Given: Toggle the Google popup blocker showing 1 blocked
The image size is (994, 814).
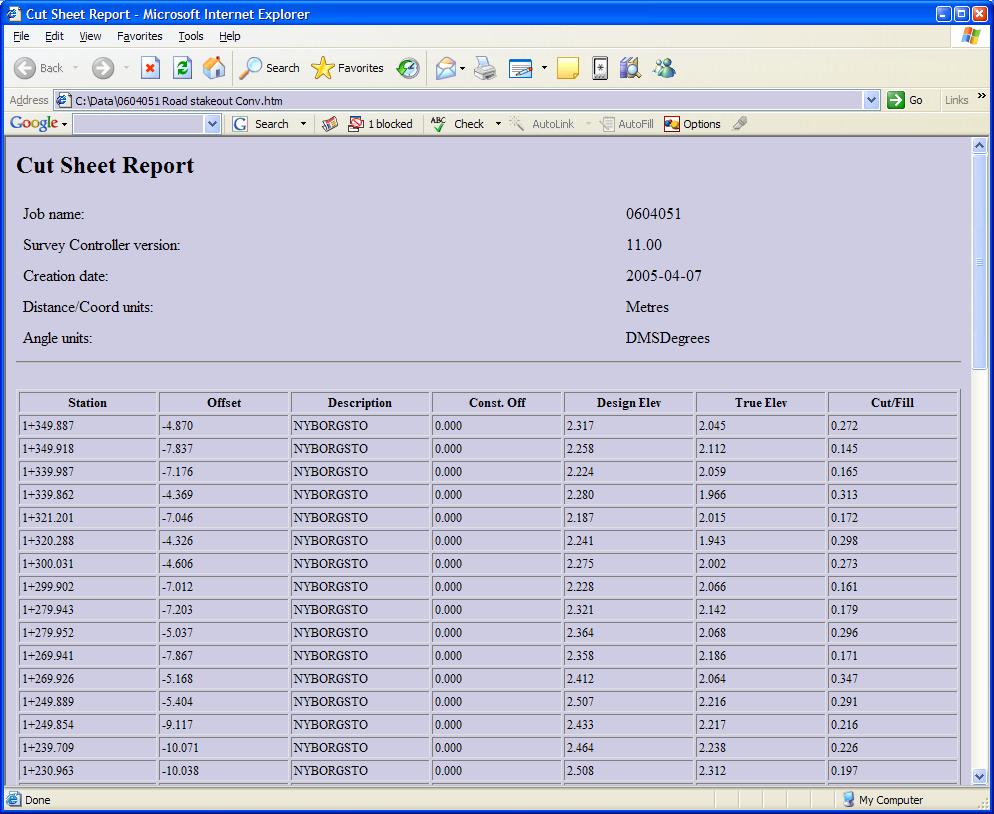Looking at the screenshot, I should (380, 124).
